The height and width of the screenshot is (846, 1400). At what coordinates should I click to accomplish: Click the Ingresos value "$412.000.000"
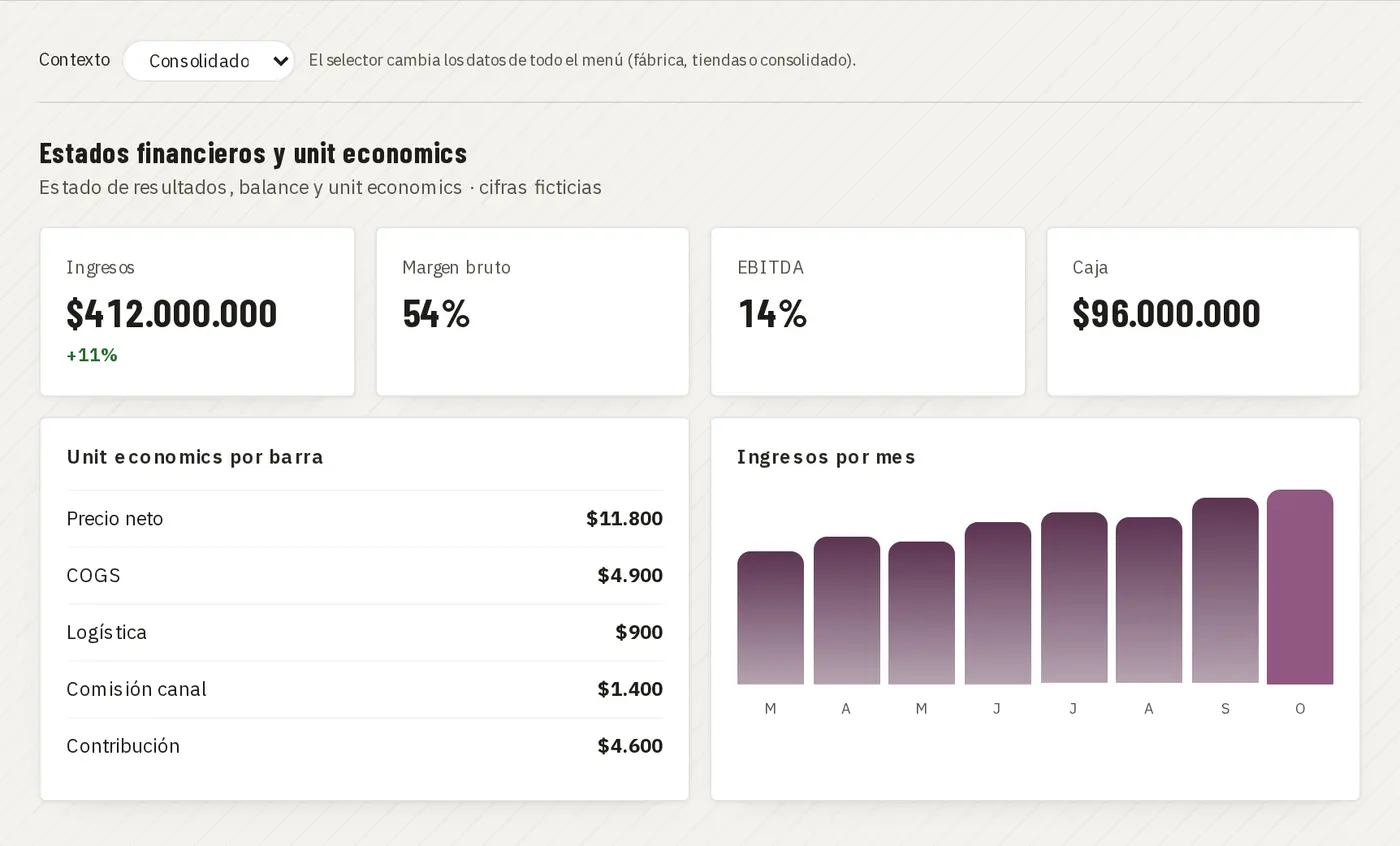tap(172, 314)
